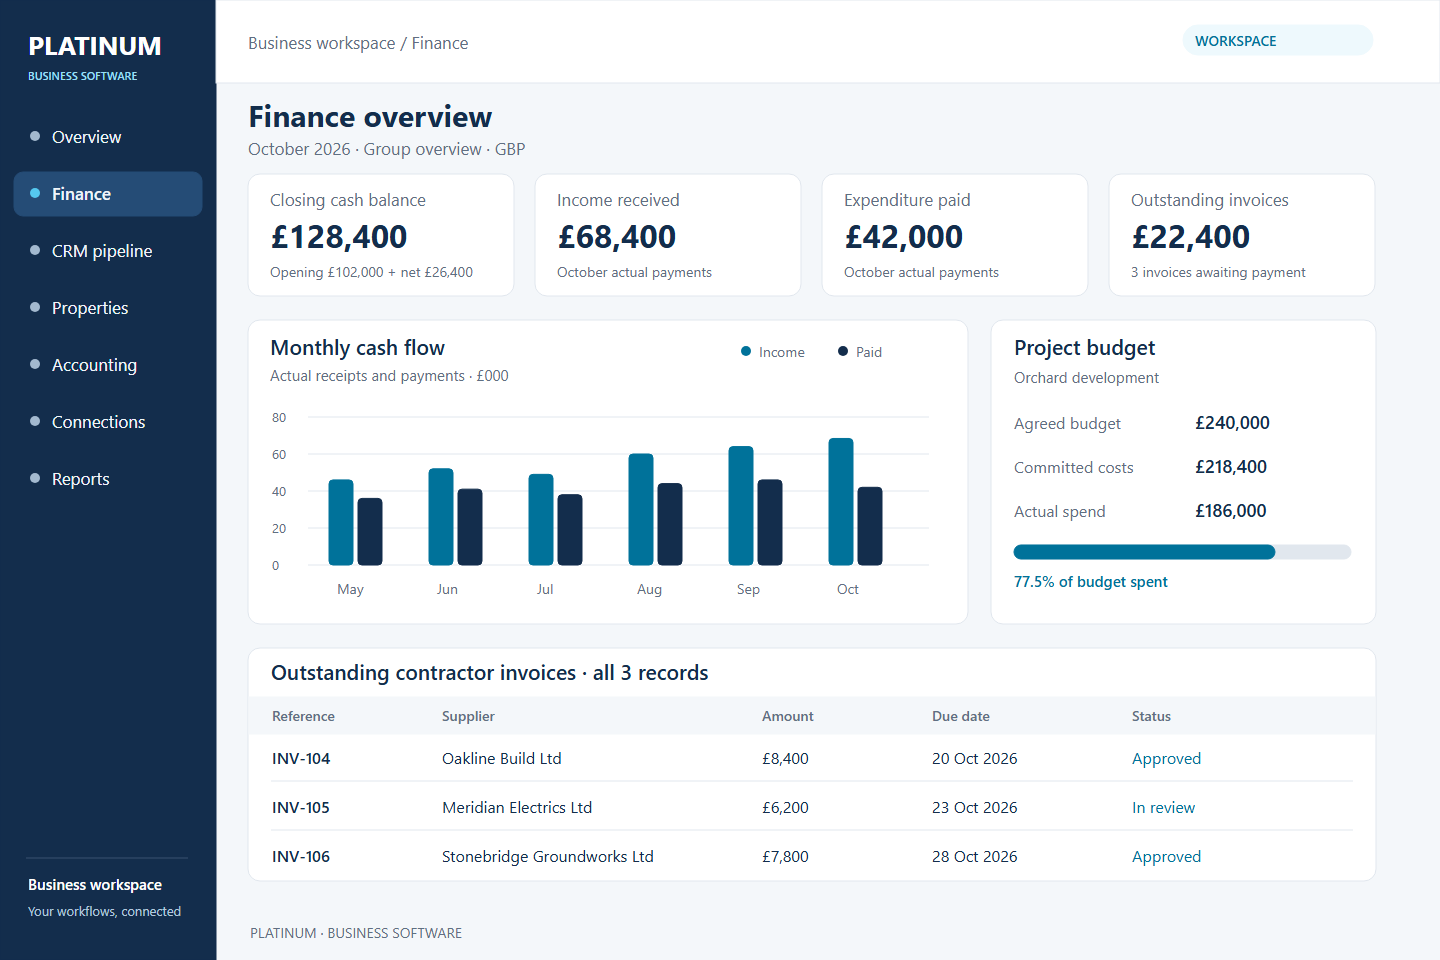Open Properties from the sidebar
The width and height of the screenshot is (1440, 960).
pyautogui.click(x=108, y=308)
